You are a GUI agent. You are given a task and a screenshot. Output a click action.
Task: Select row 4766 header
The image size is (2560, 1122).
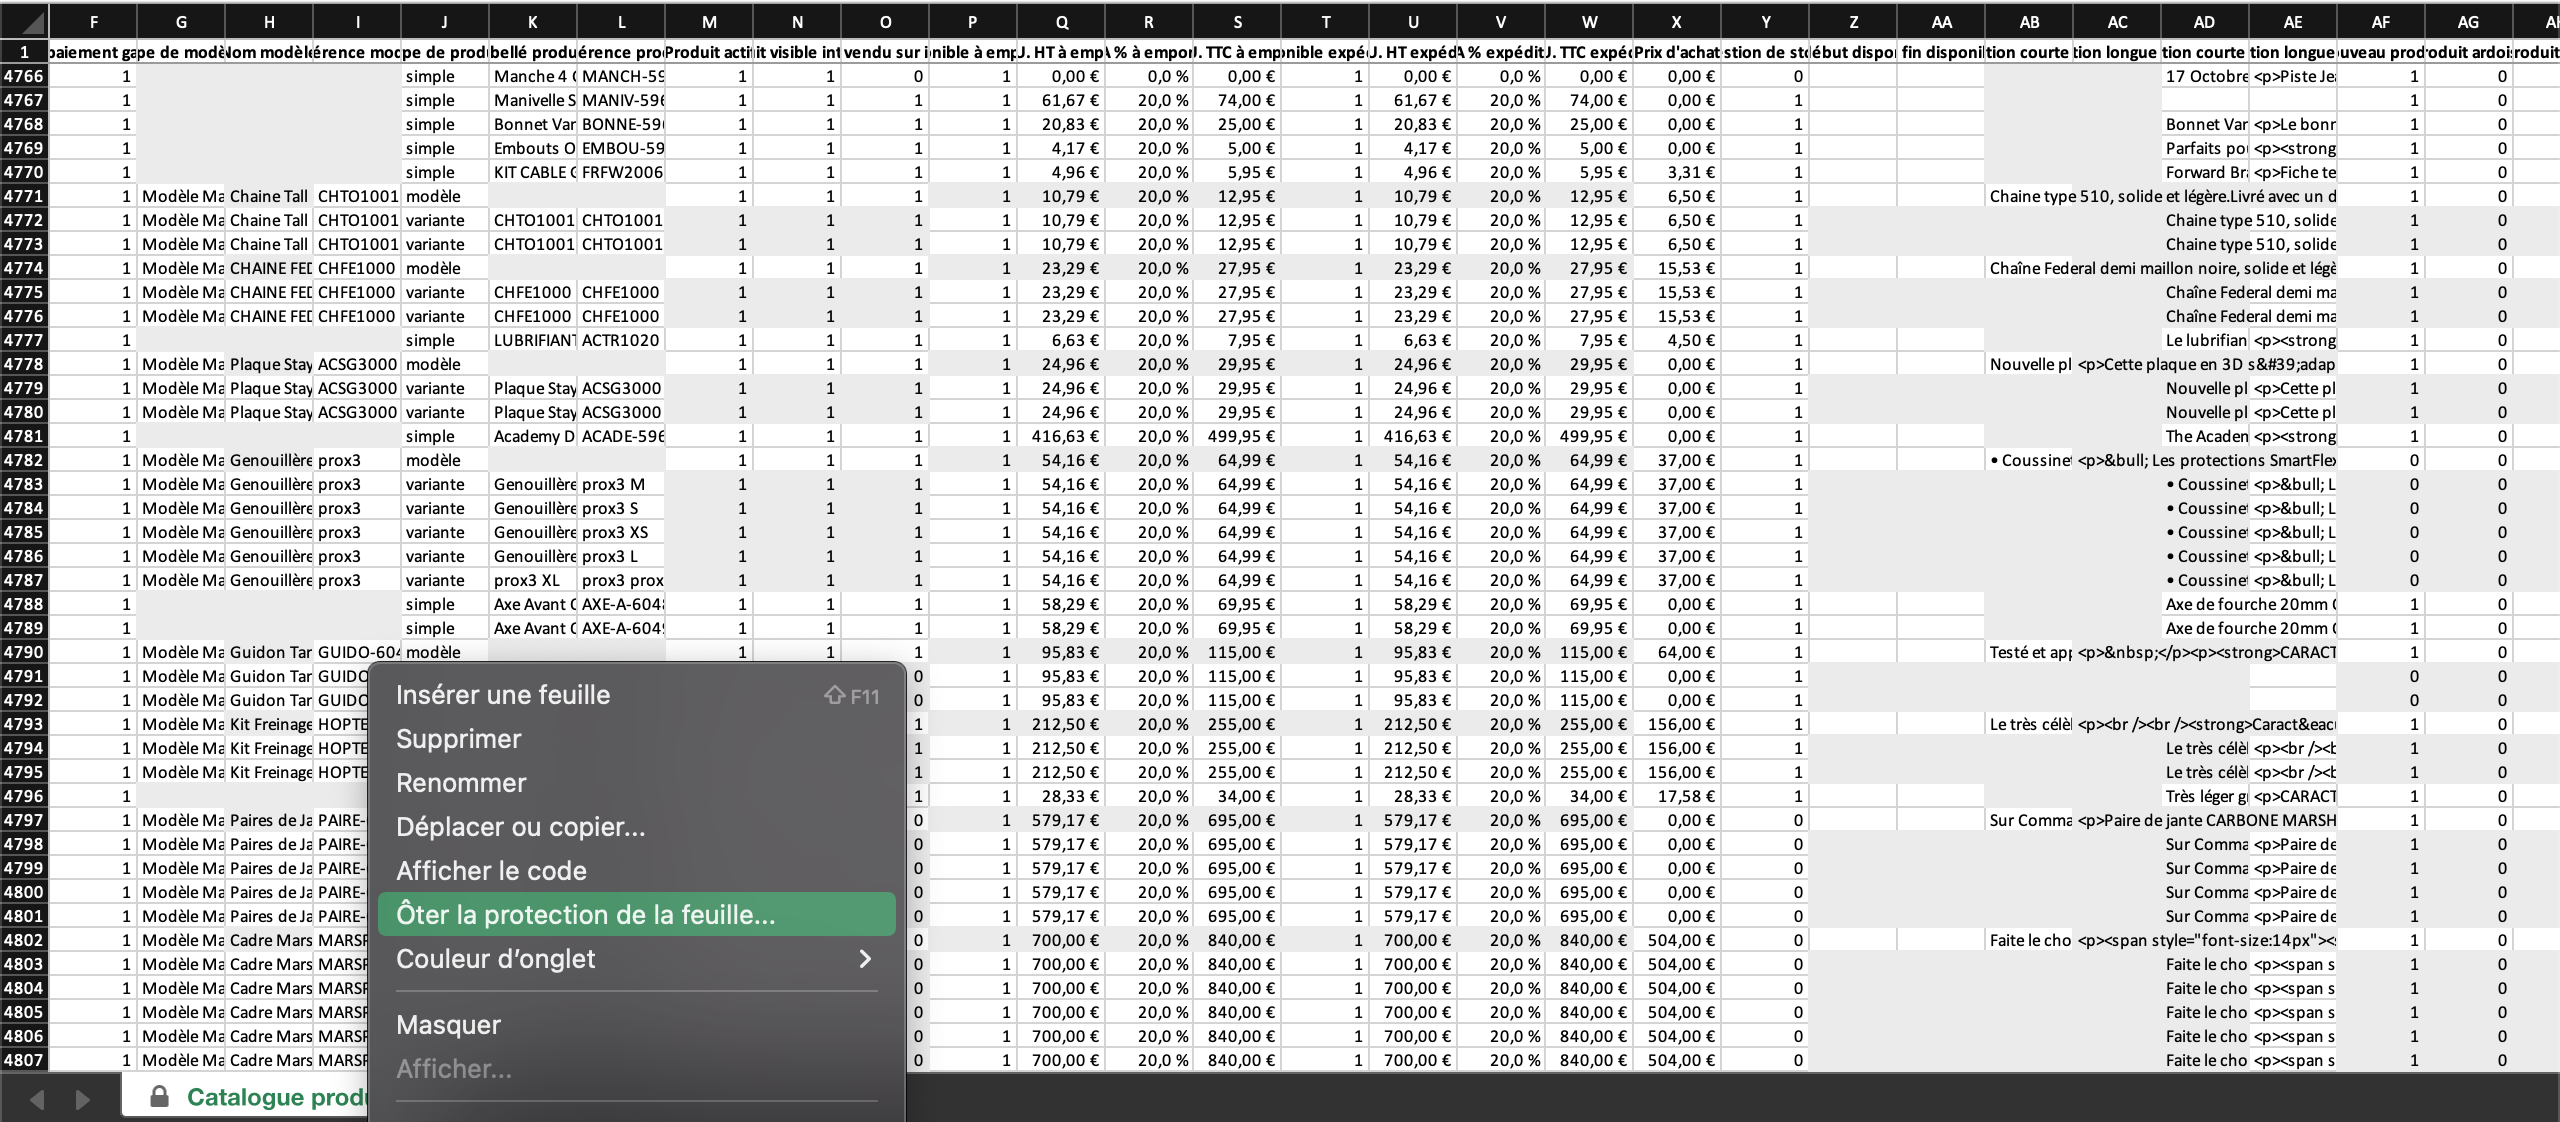[24, 76]
